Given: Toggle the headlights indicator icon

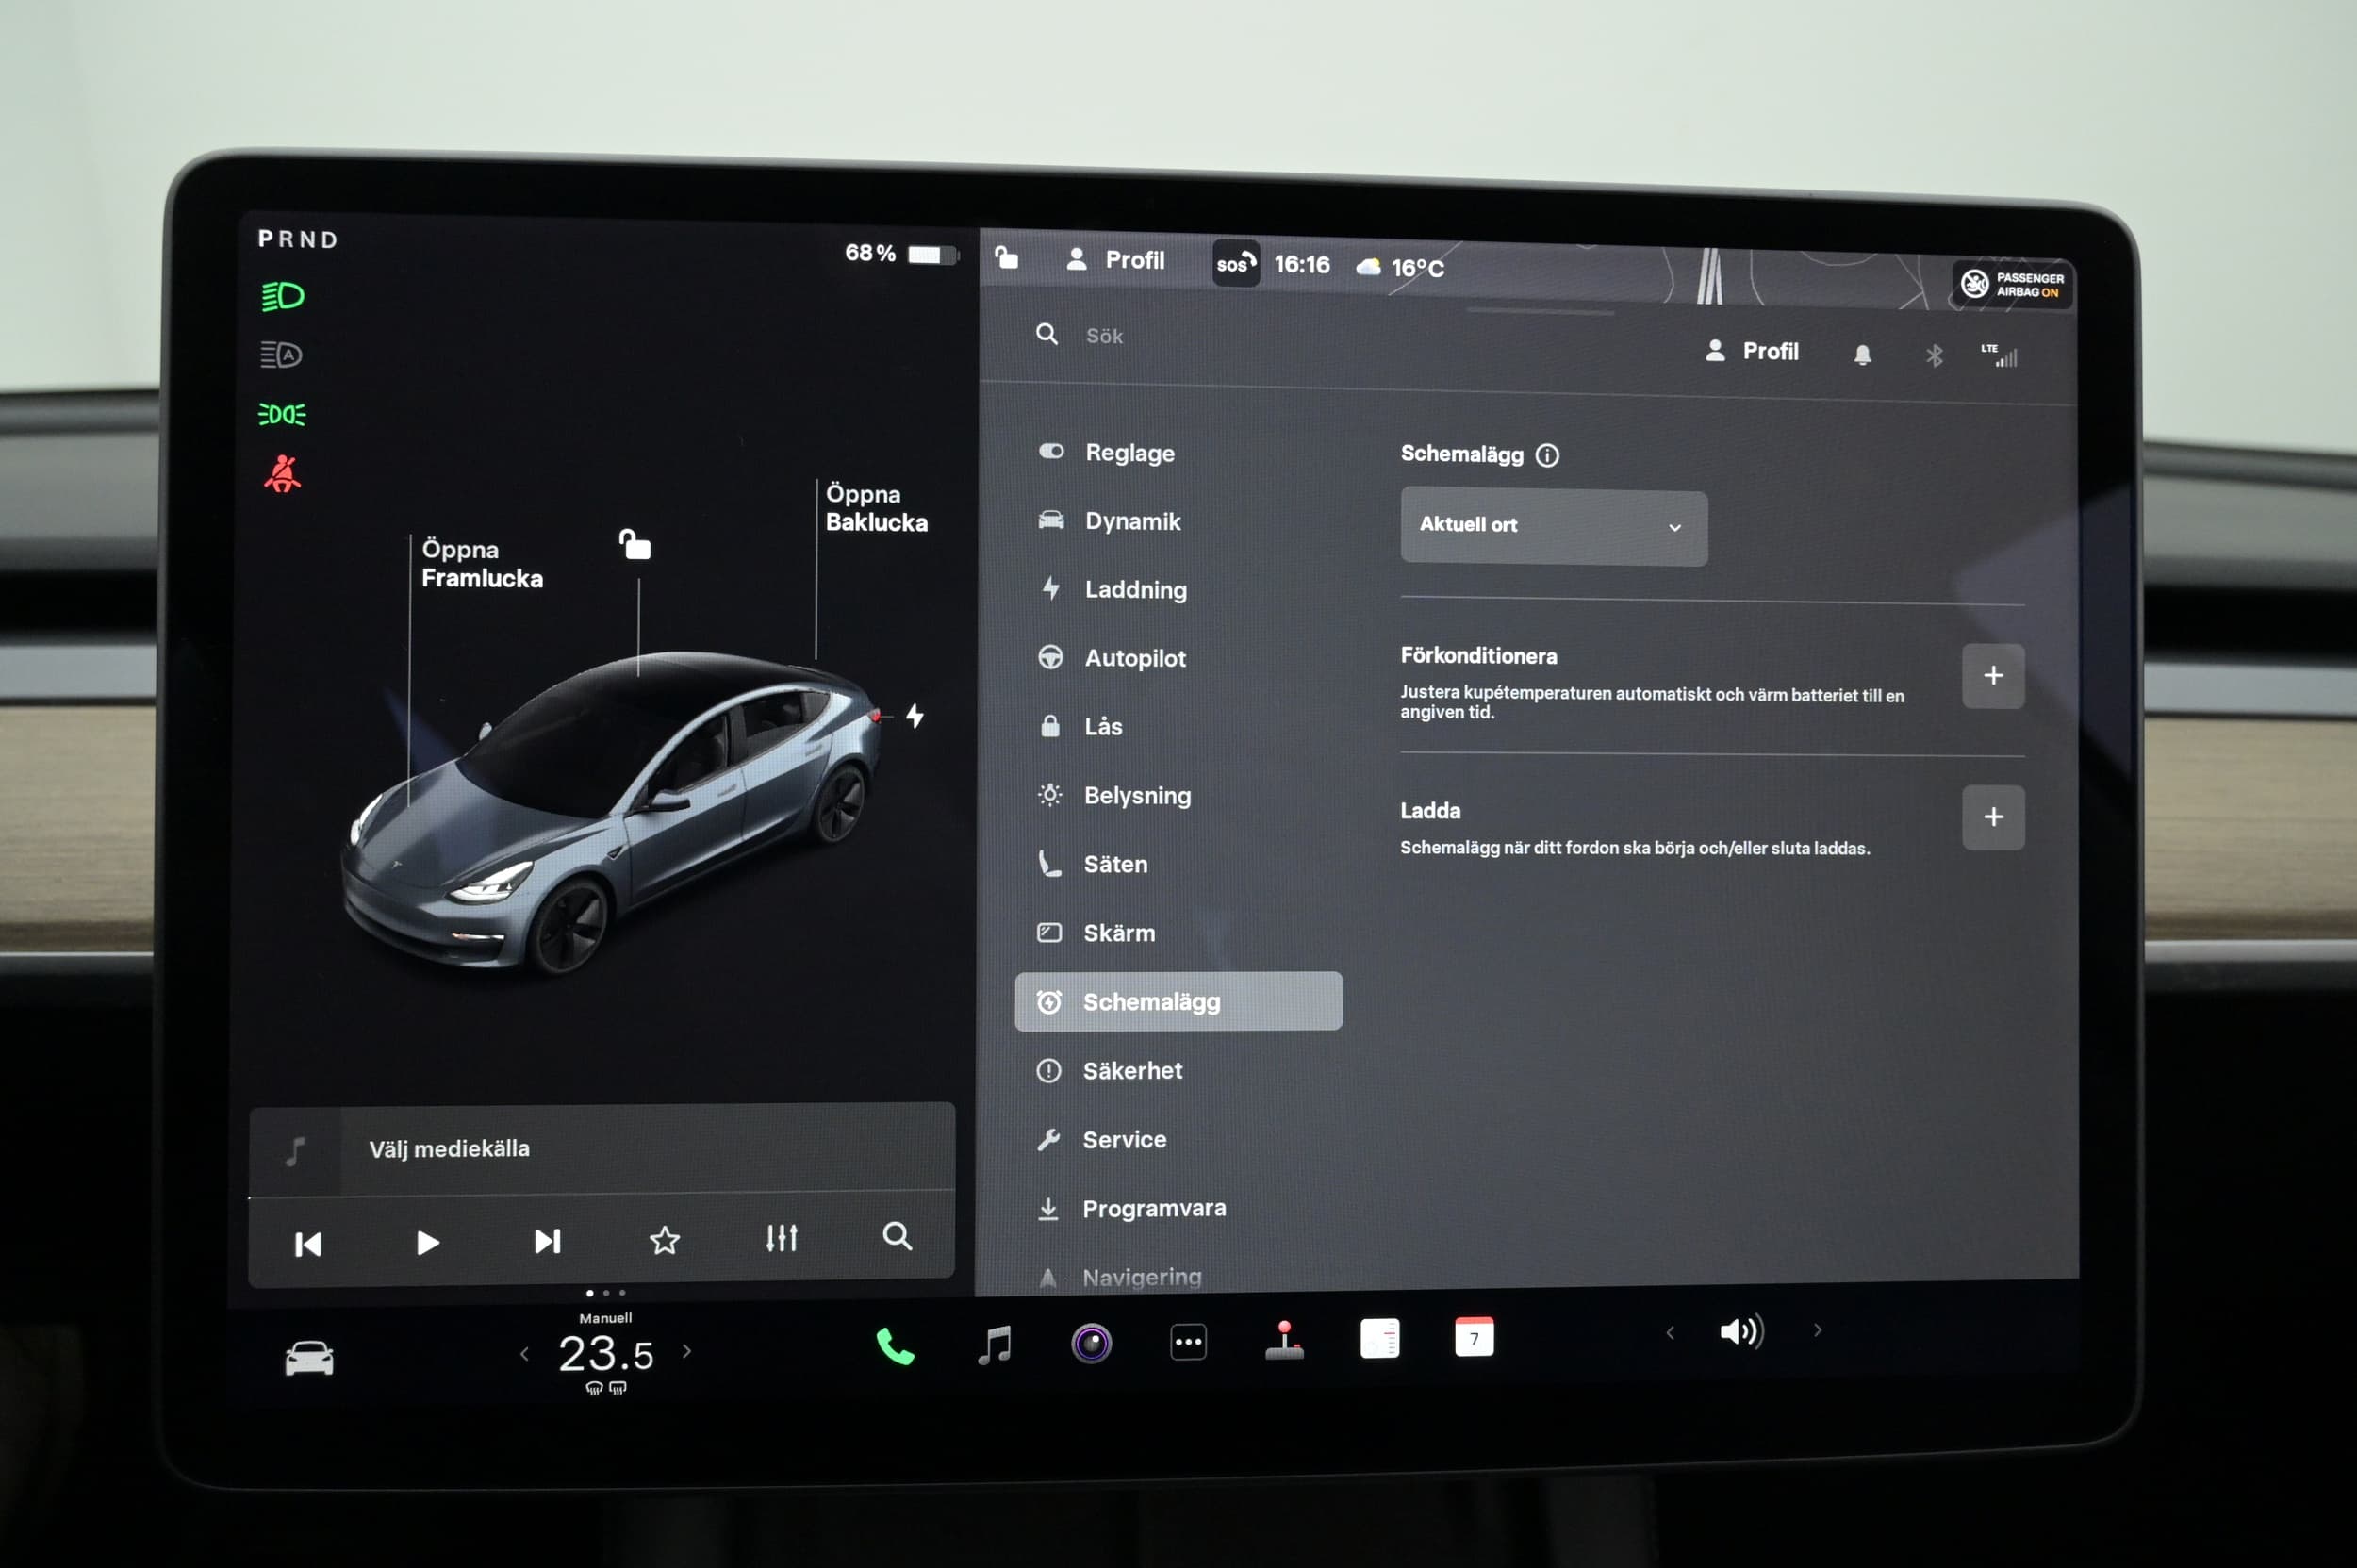Looking at the screenshot, I should 282,296.
